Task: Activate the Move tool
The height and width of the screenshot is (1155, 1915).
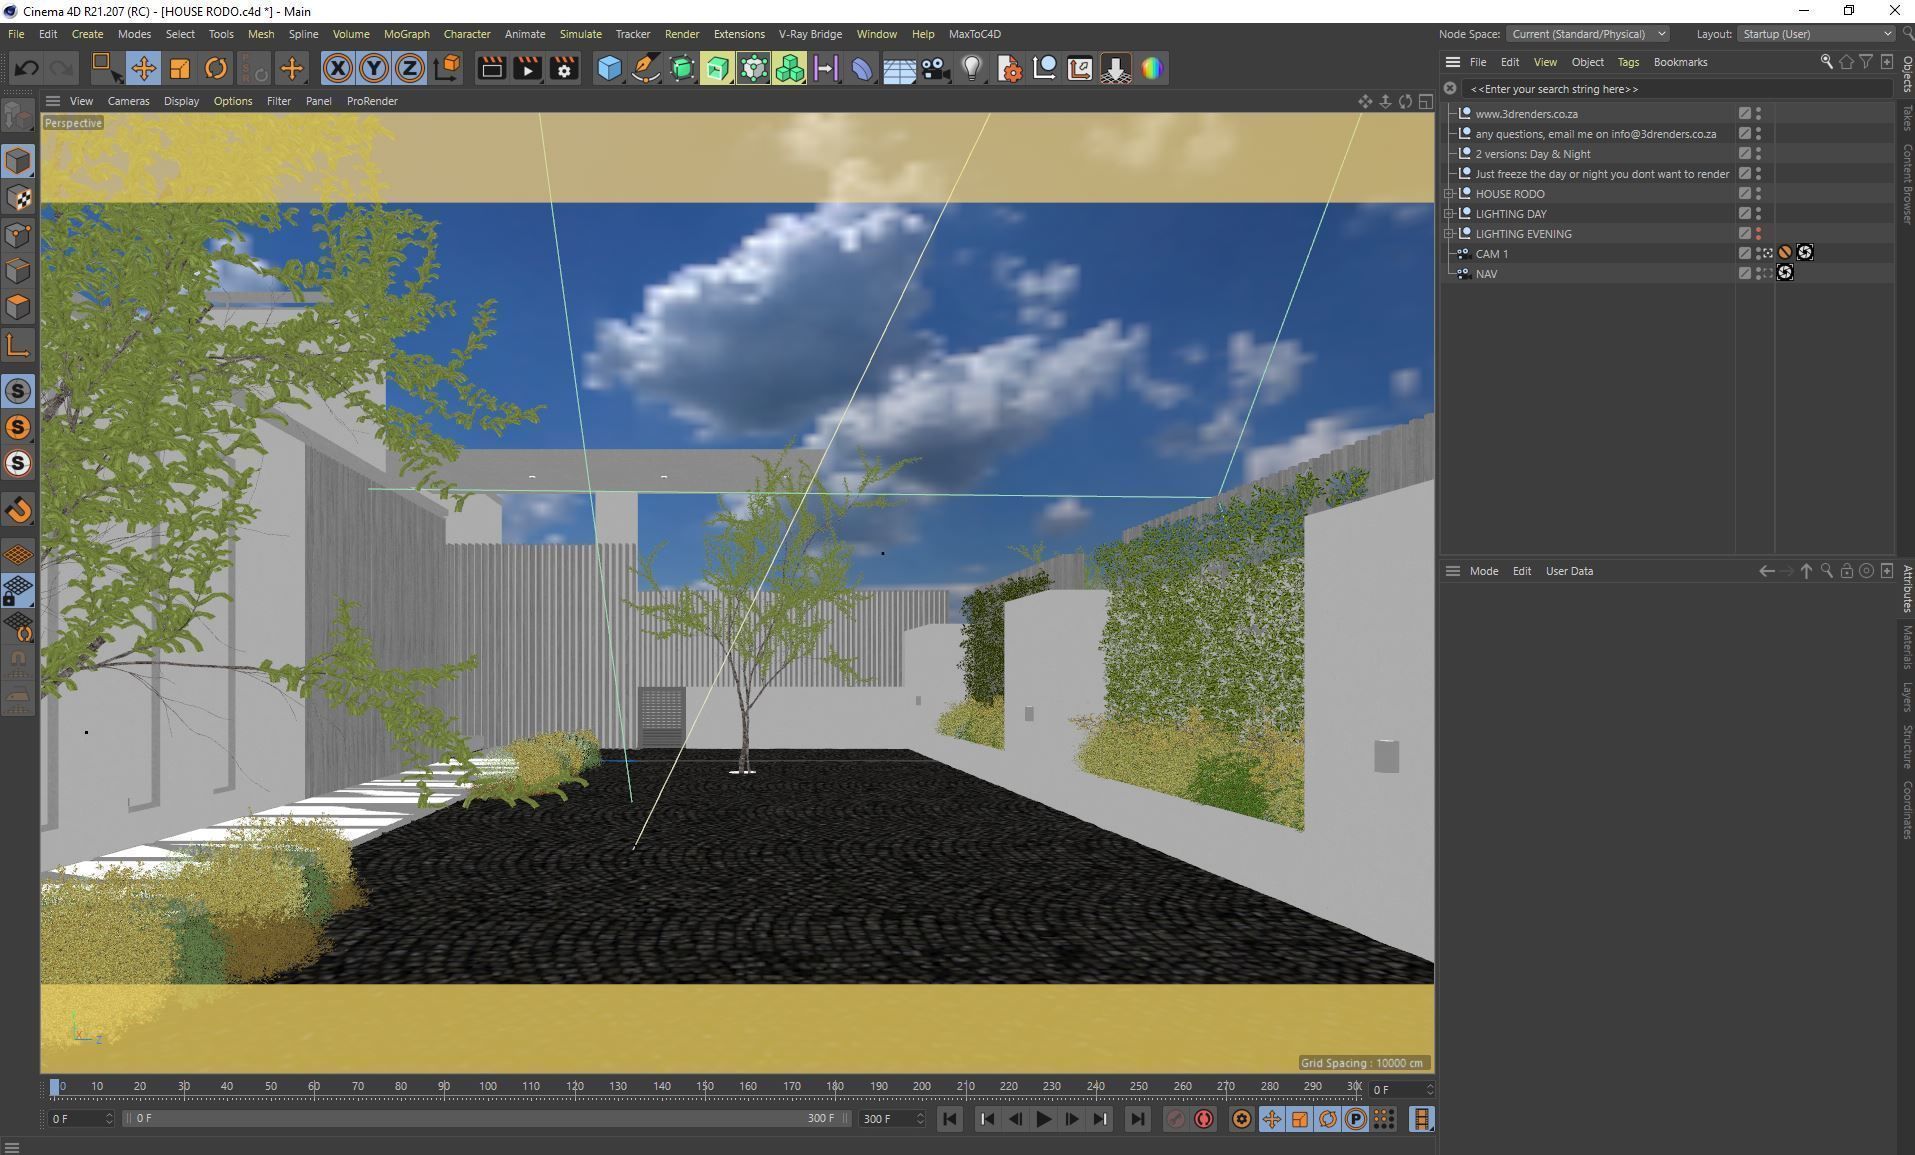Action: coord(143,68)
